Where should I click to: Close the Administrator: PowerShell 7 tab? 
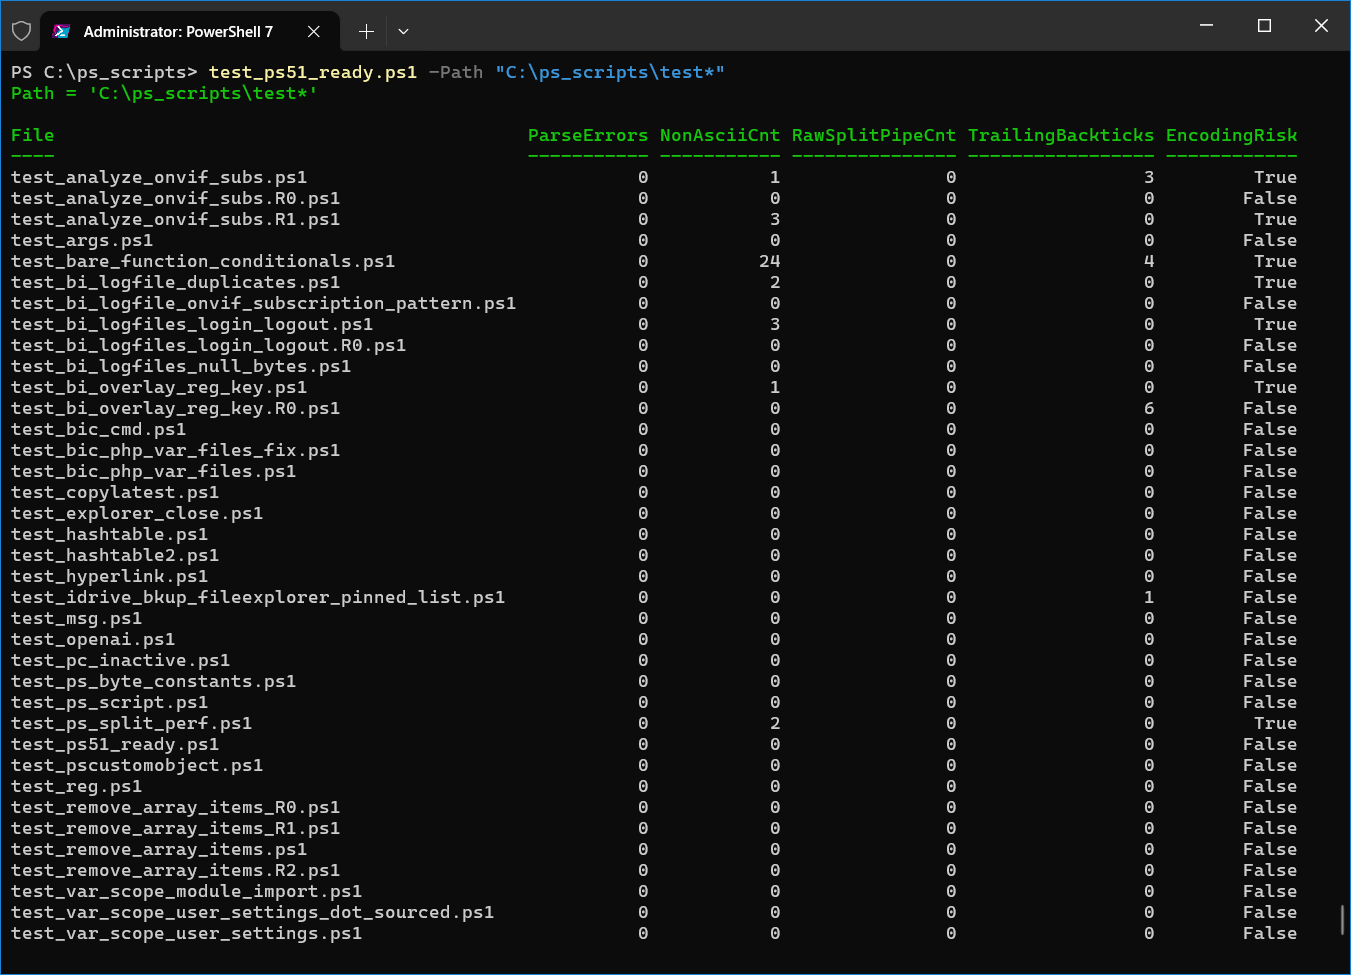point(314,31)
